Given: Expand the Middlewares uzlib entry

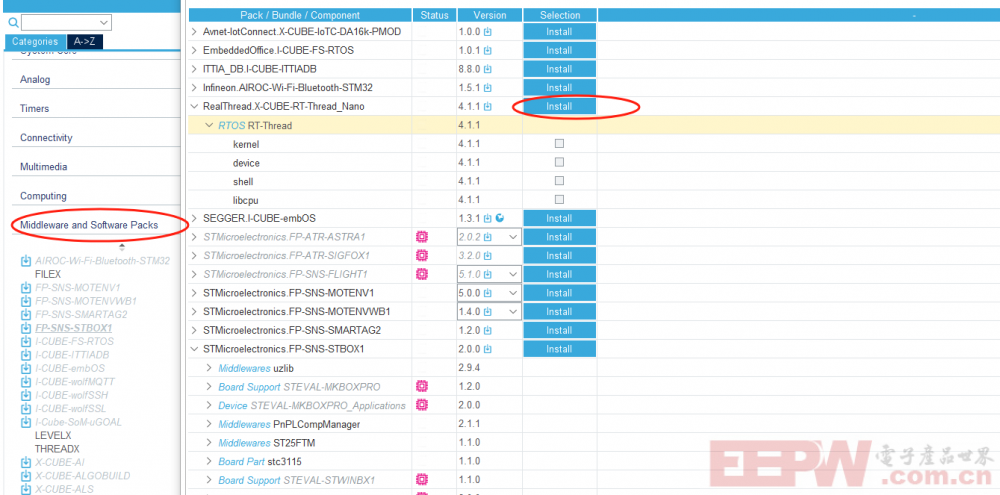Looking at the screenshot, I should (x=209, y=368).
